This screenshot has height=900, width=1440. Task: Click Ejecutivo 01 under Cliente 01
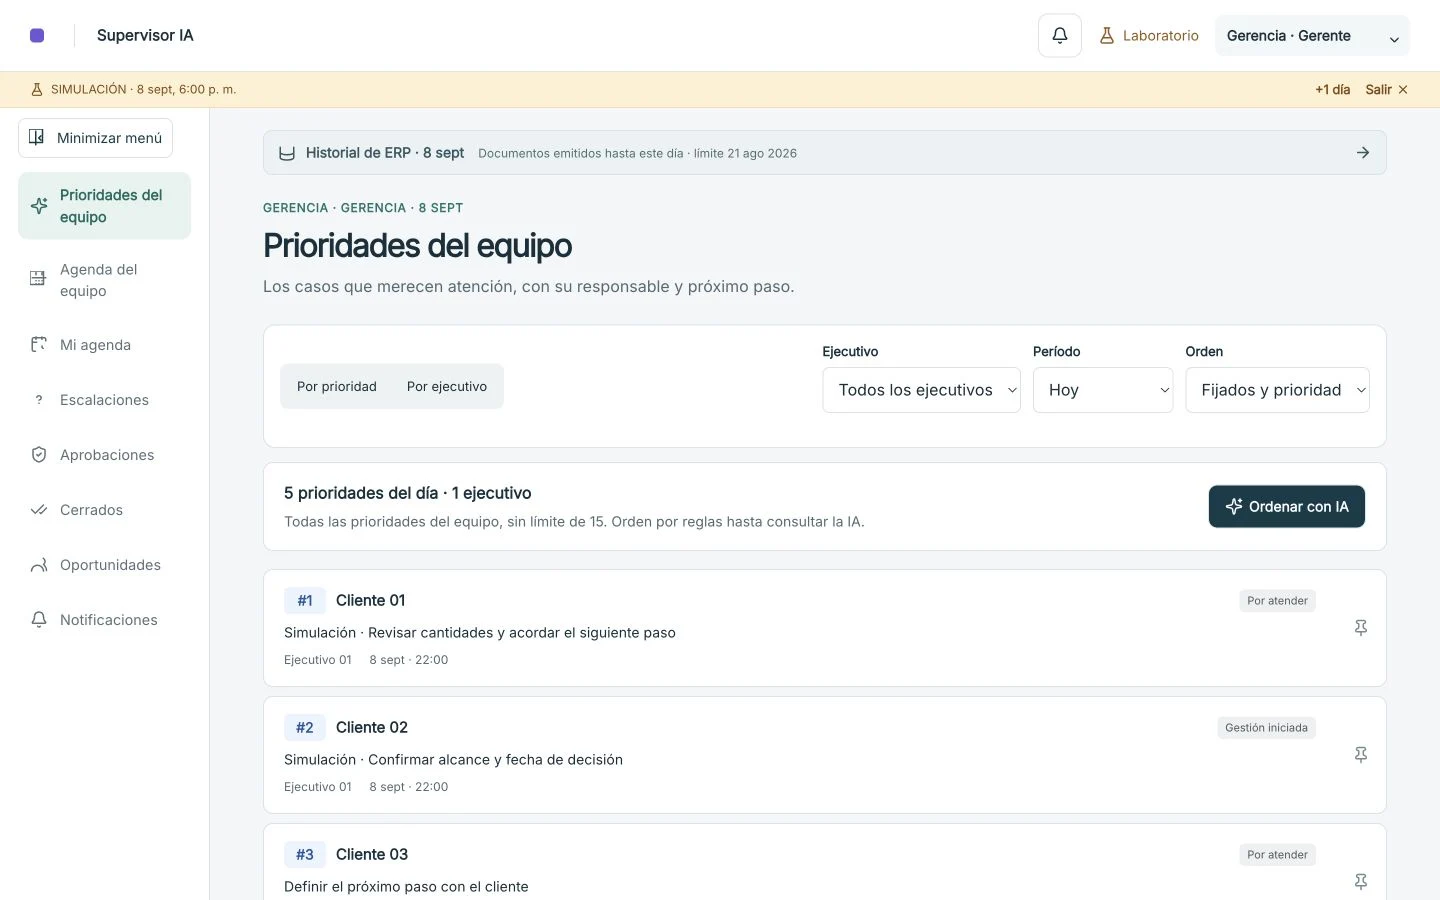point(318,660)
